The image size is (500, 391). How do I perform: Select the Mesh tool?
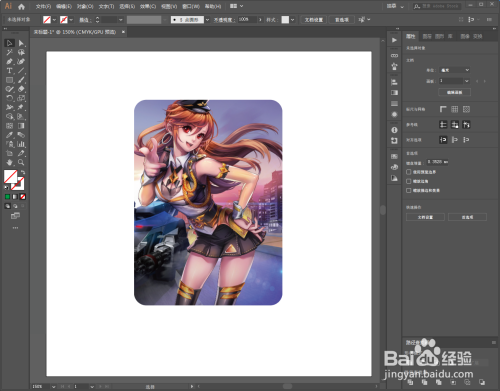(9, 126)
